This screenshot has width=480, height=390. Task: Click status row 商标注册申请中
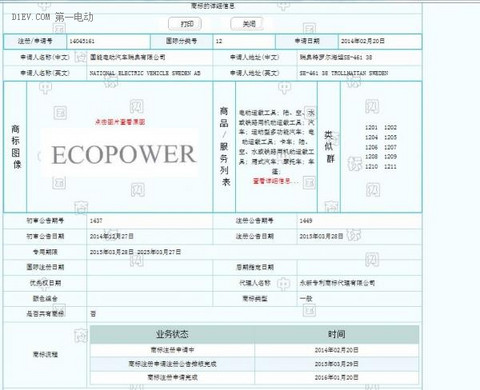click(172, 350)
